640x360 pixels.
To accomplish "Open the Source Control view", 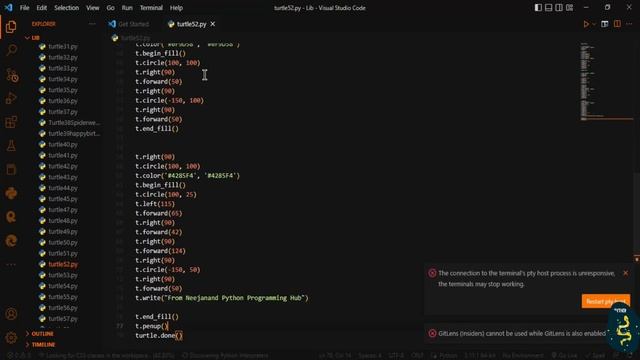I will [x=11, y=75].
